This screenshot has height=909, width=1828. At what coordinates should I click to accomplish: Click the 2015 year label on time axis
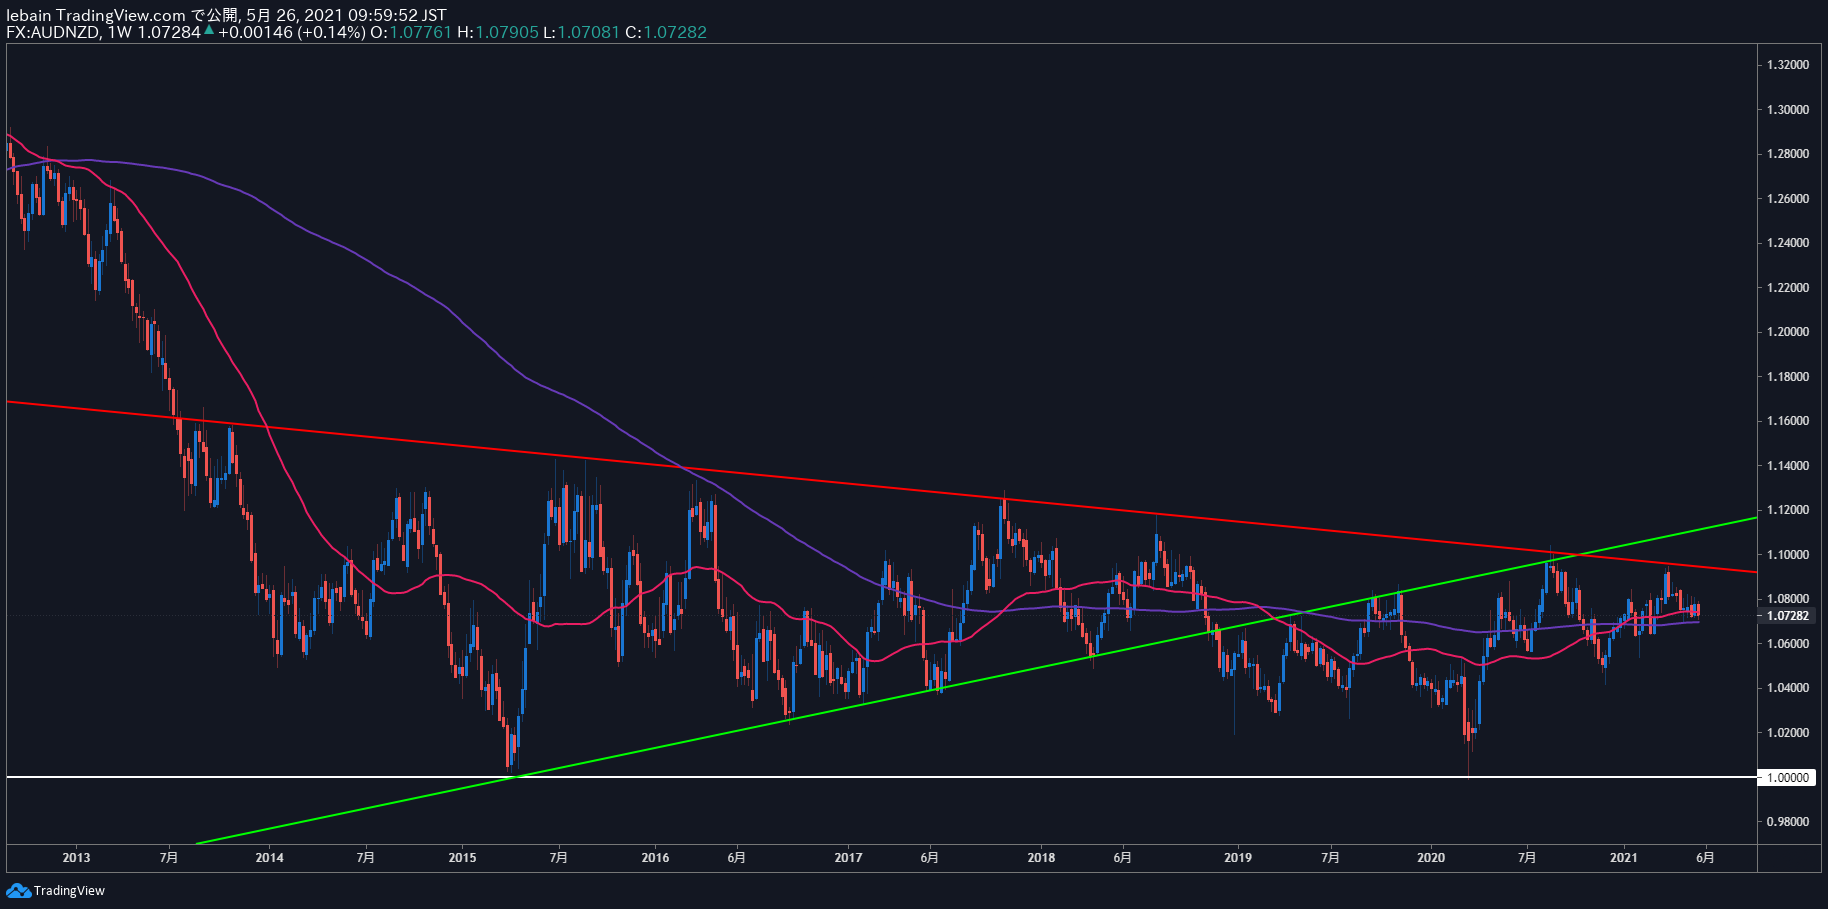(462, 857)
